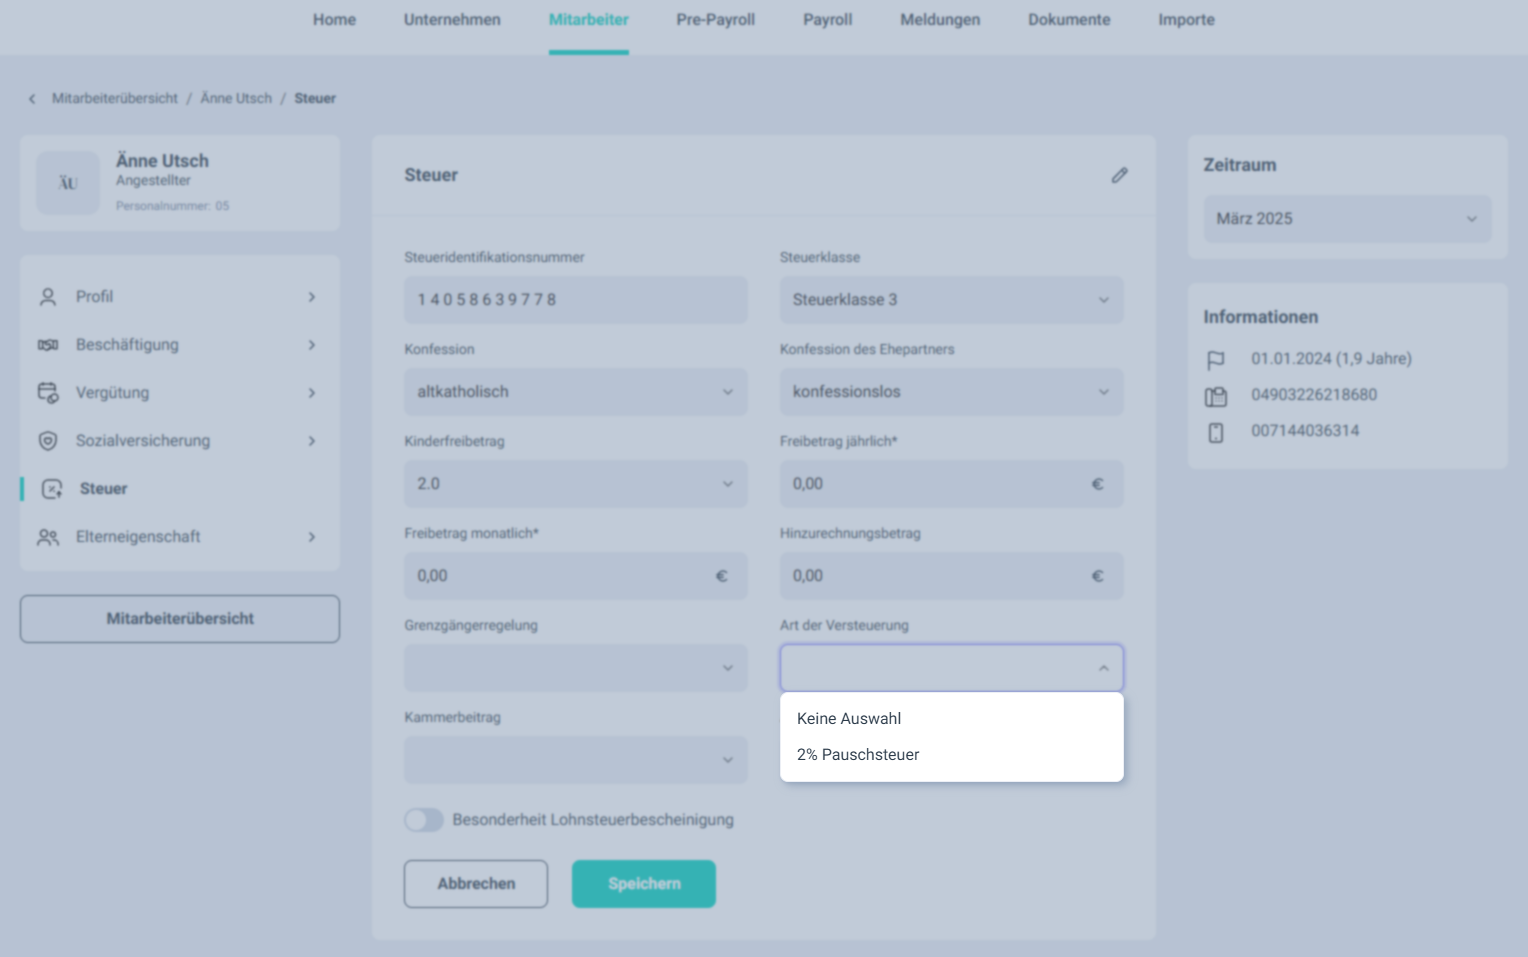Viewport: 1528px width, 957px height.
Task: Click the ÄU avatar of Änne Utsch
Action: click(68, 183)
